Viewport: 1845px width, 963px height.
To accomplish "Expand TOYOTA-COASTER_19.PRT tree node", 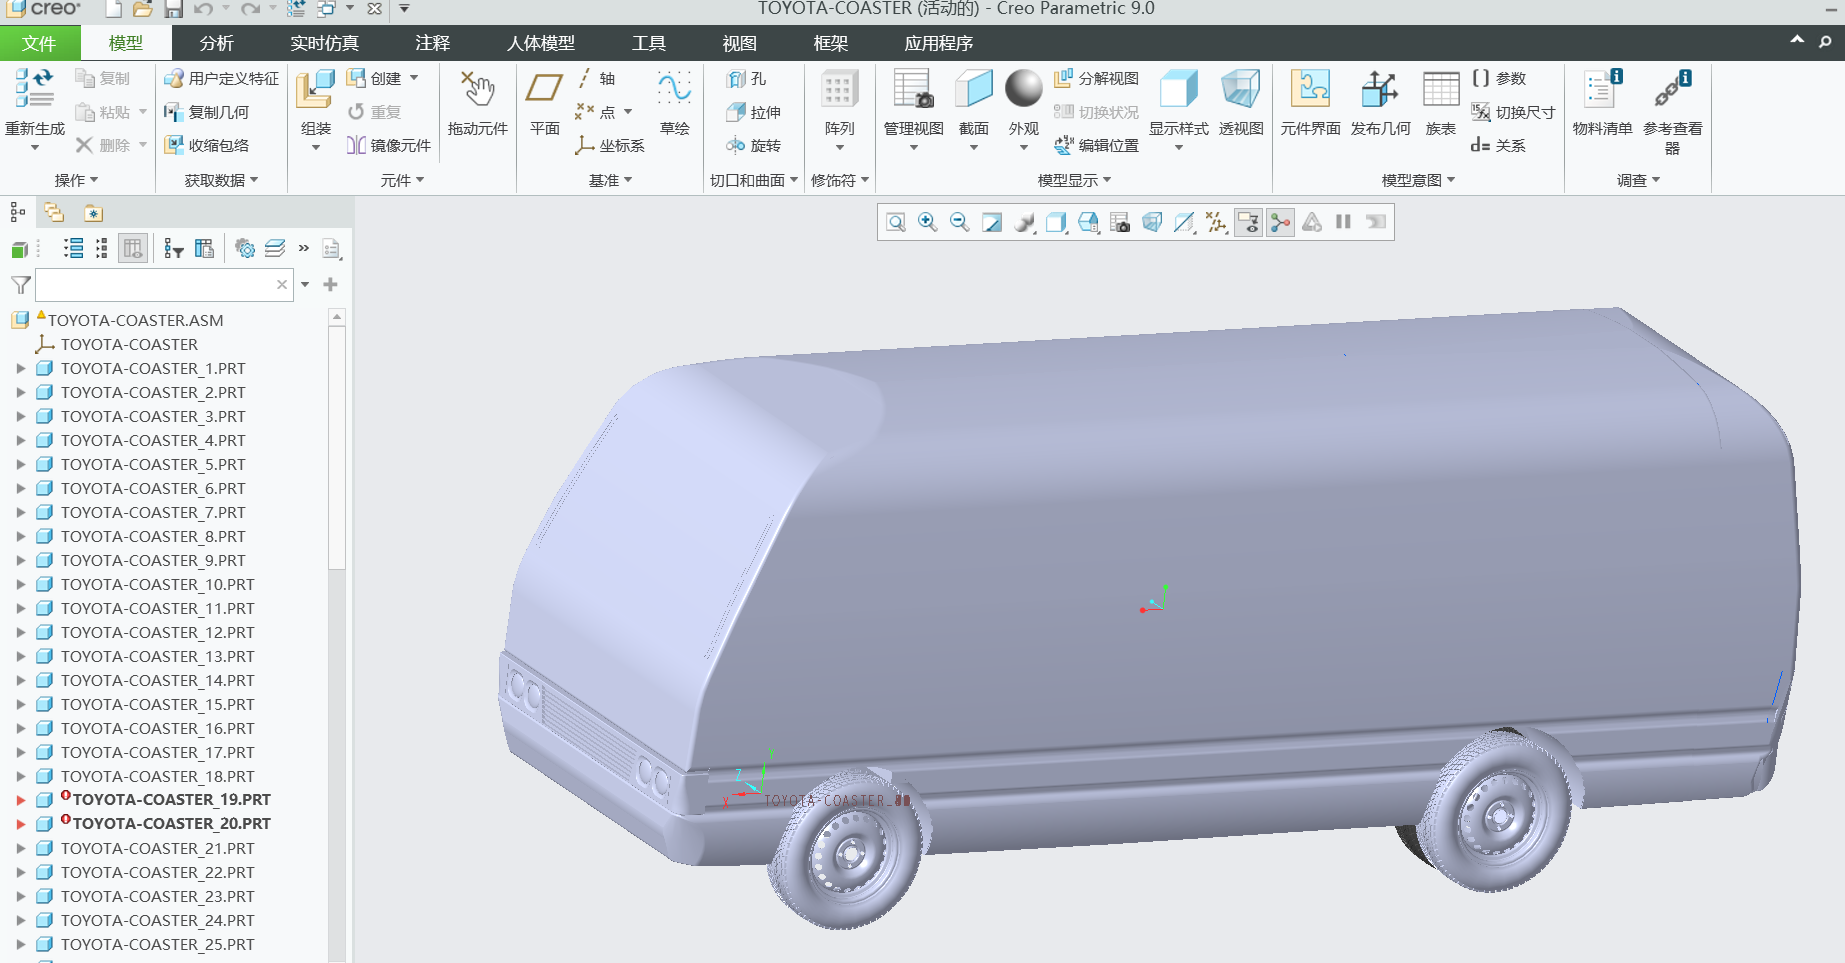I will 20,800.
